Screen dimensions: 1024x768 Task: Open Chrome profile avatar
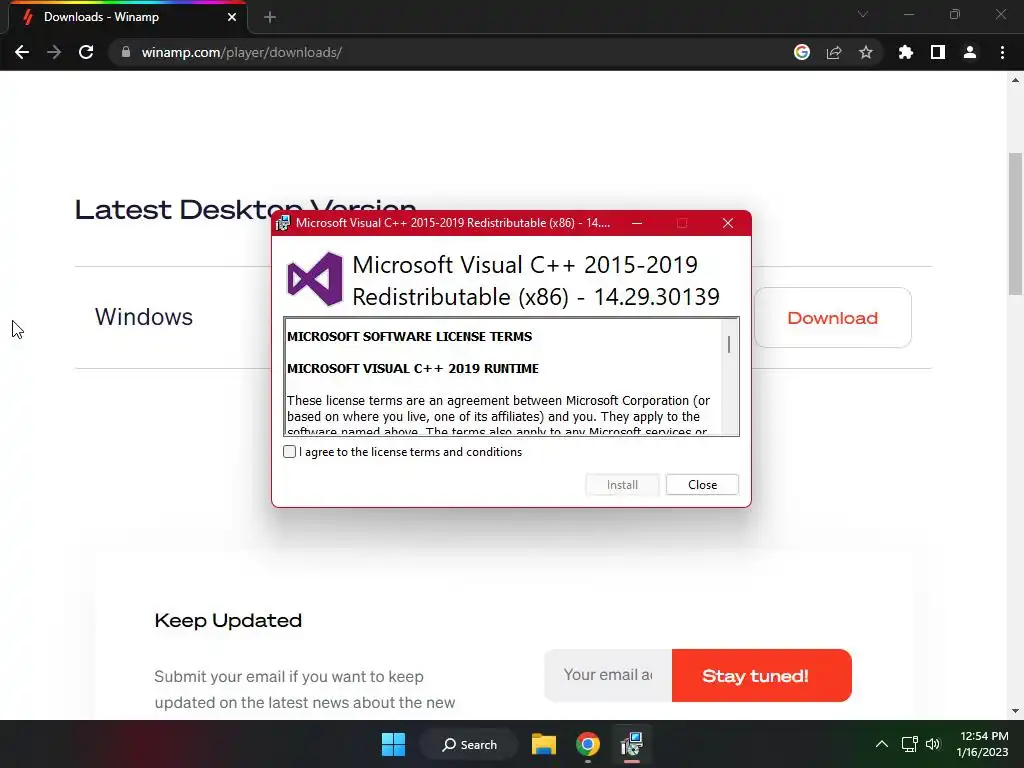tap(970, 52)
